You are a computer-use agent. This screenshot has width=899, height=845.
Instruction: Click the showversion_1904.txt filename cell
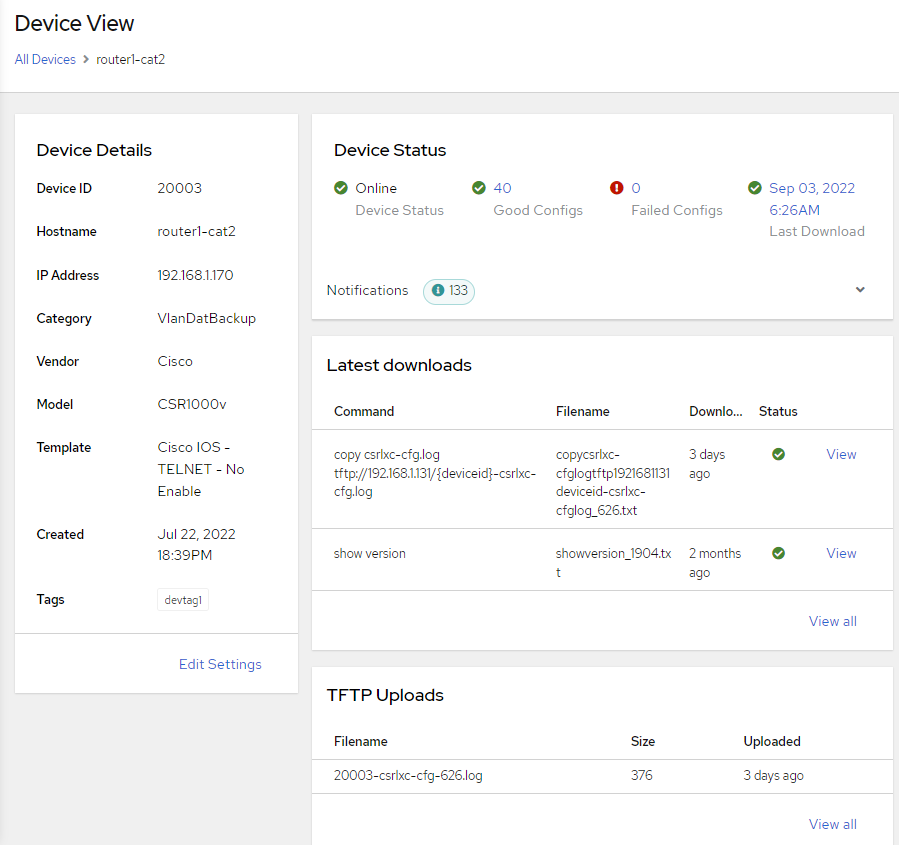pos(613,562)
